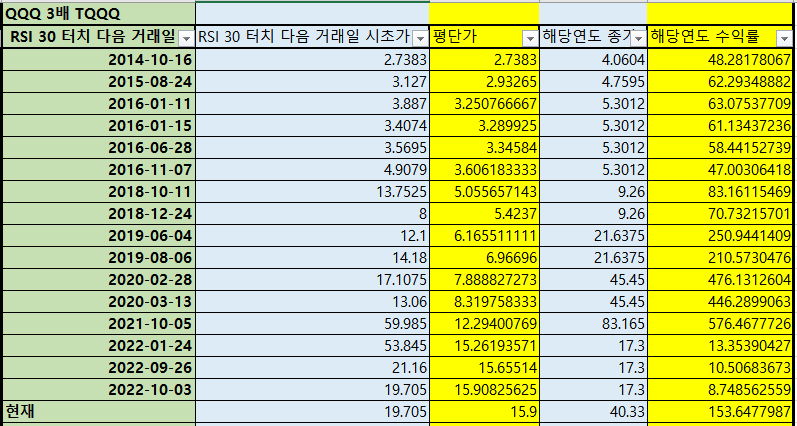Select date cell 2019-08-06
Screen dimensions: 797x426
(x=99, y=258)
